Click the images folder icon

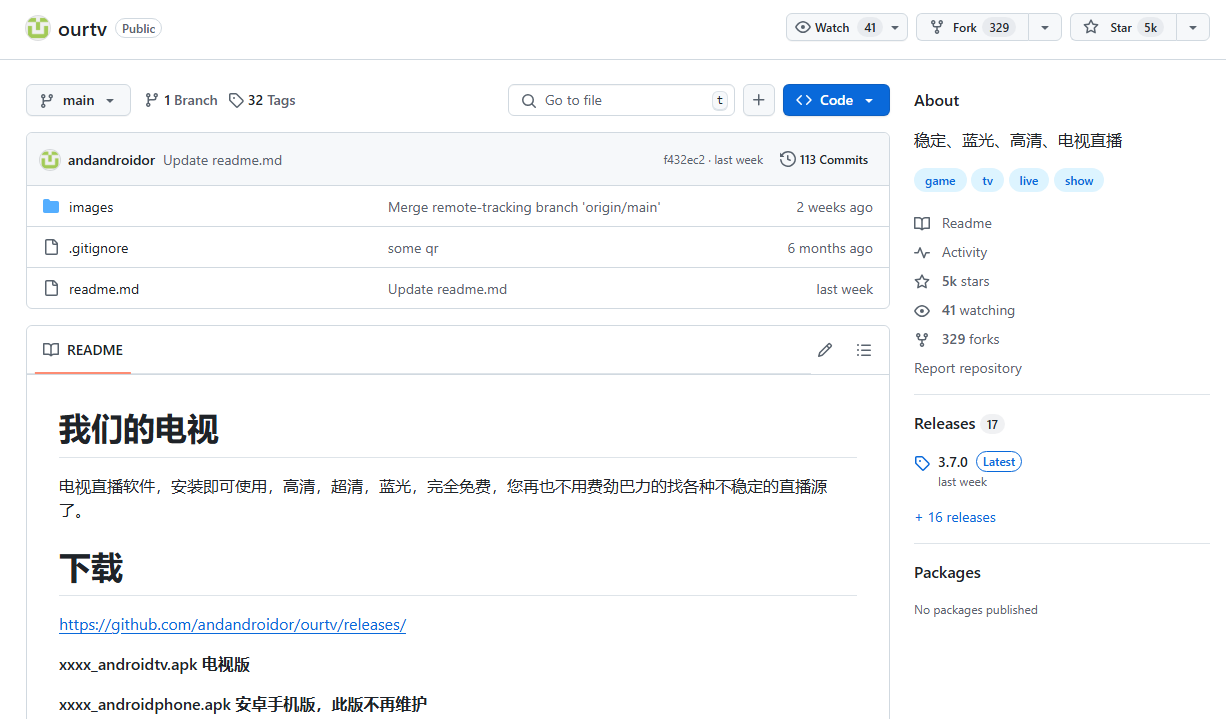[x=51, y=207]
